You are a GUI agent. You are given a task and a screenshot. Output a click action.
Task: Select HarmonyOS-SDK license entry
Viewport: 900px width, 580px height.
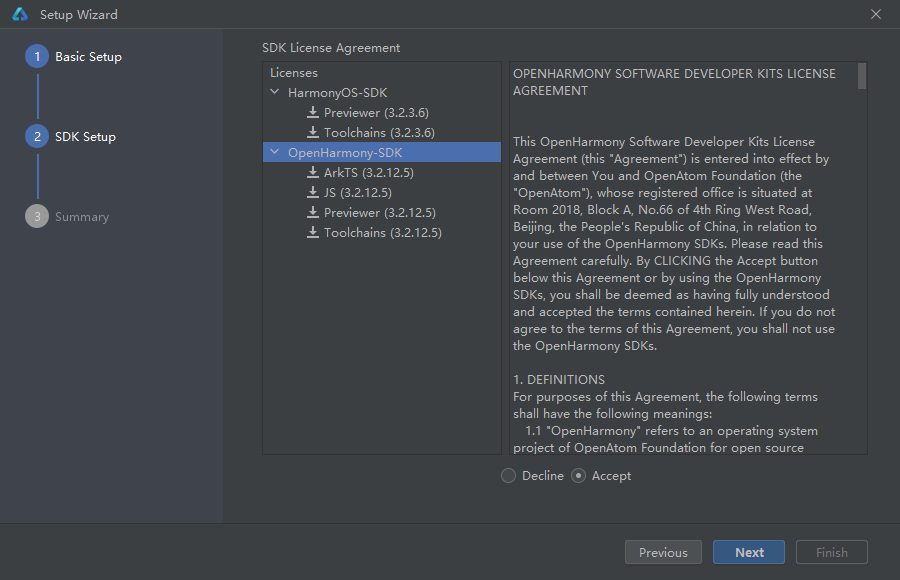coord(338,92)
